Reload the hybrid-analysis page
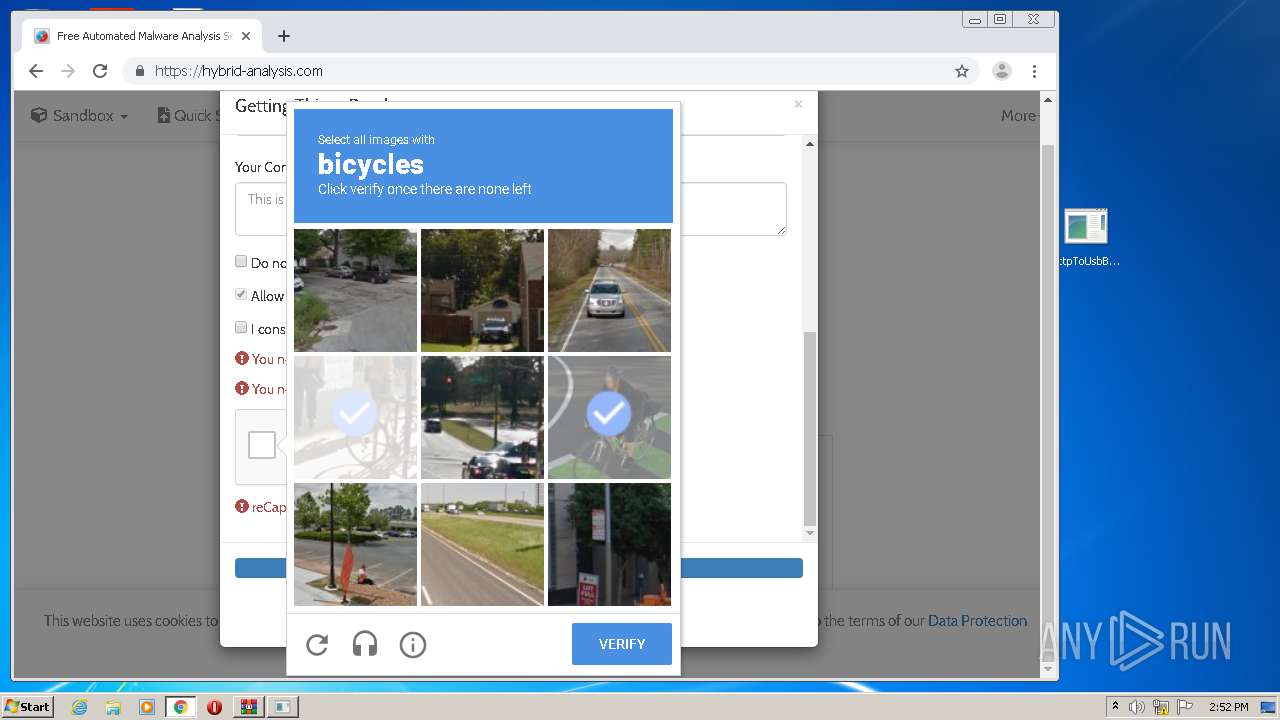Viewport: 1280px width, 720px height. 100,71
